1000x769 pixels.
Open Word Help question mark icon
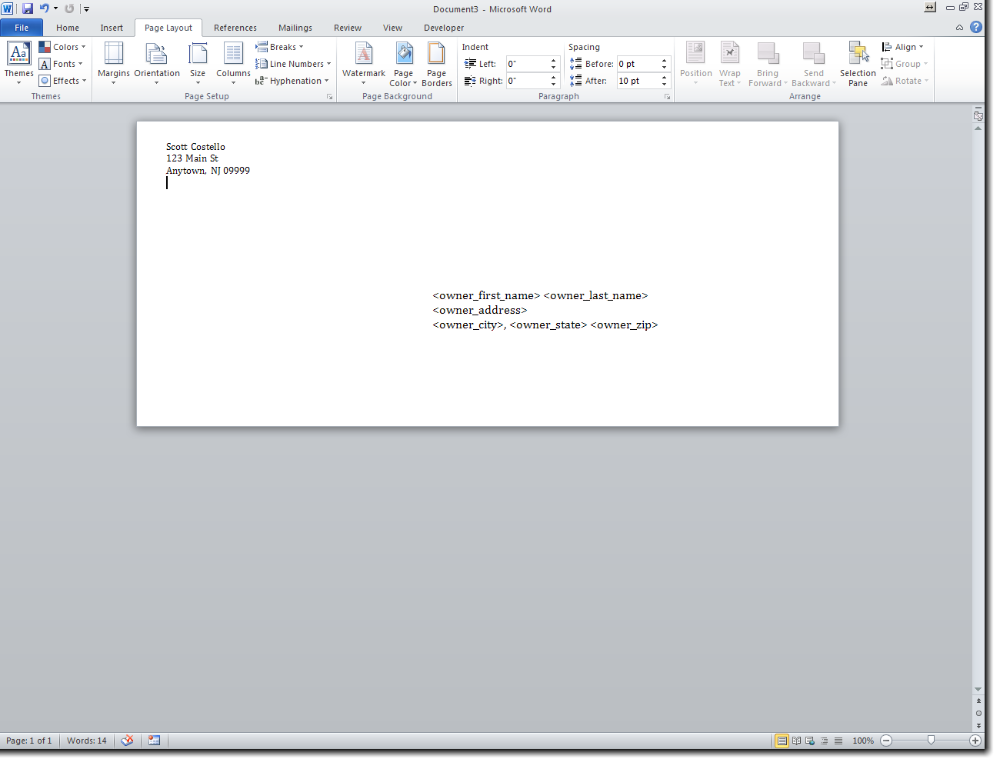click(x=976, y=27)
